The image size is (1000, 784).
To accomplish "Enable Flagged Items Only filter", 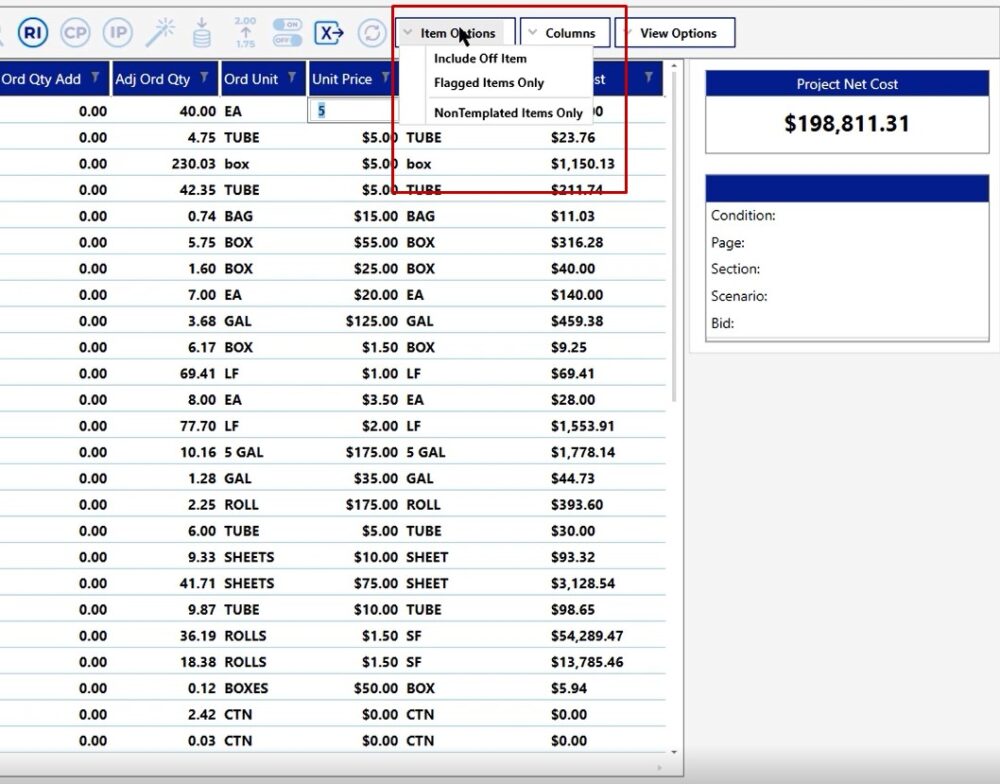I will coord(488,83).
